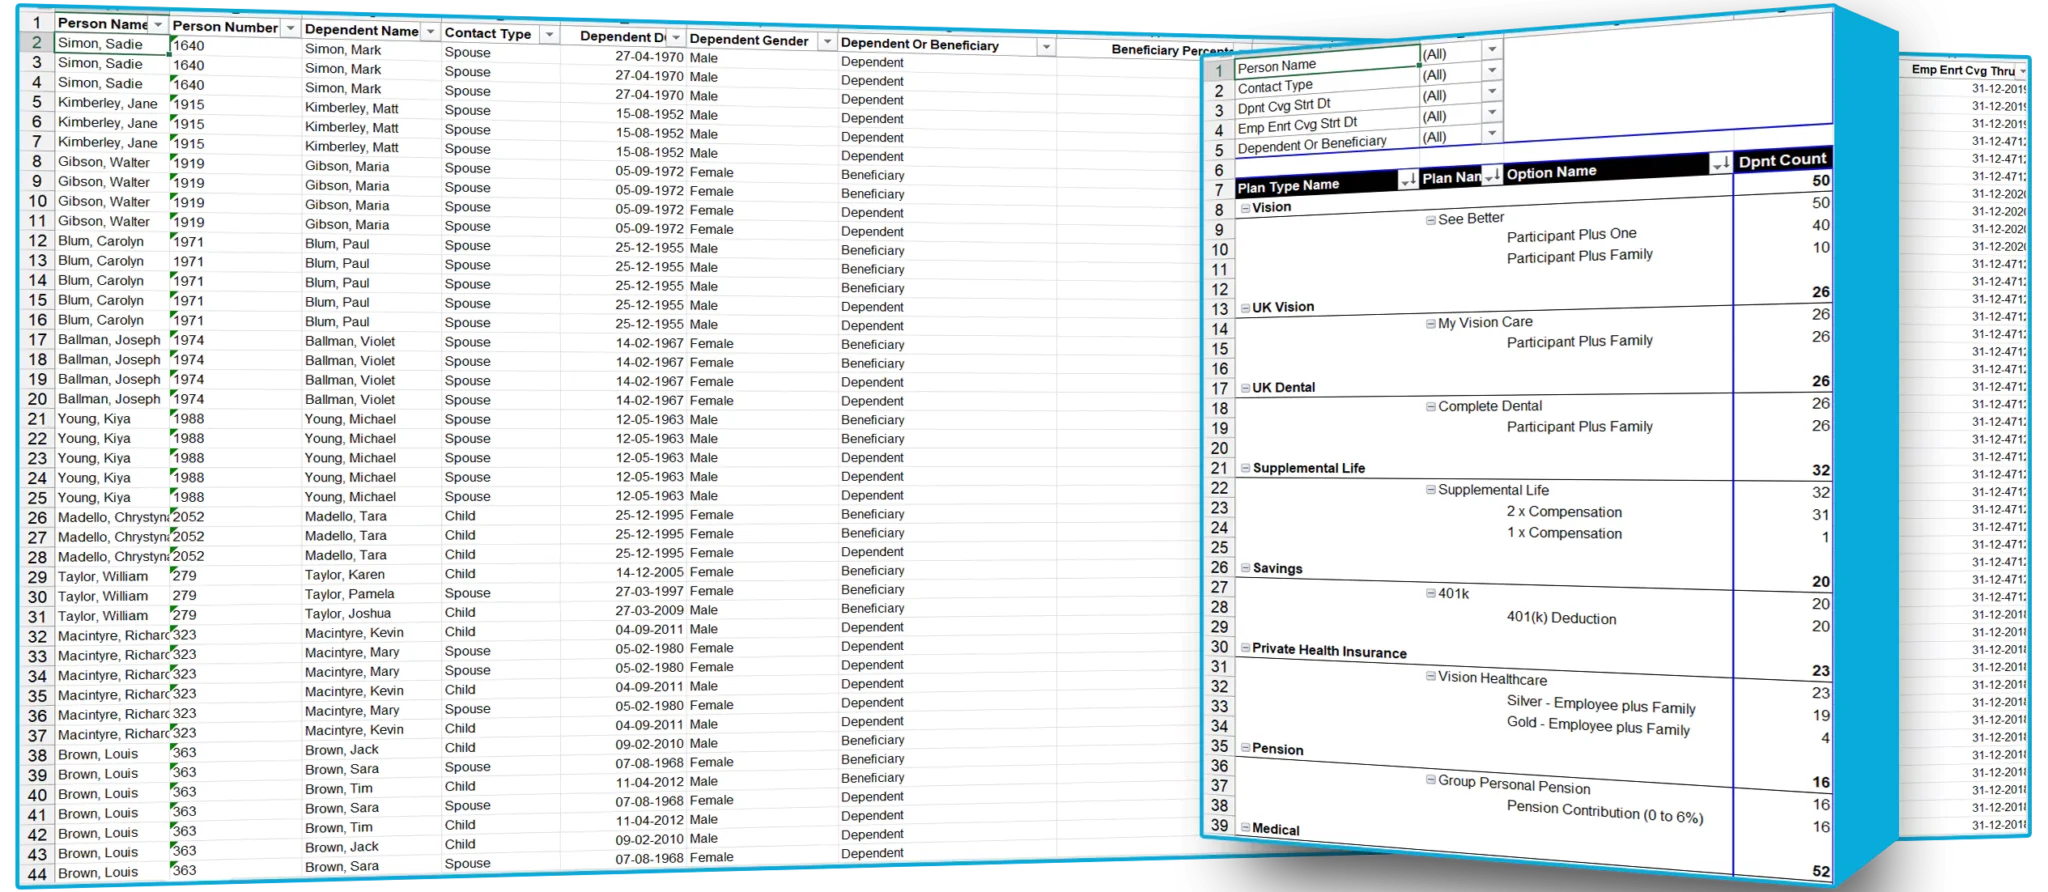Collapse the Group Personal Pension plan
Screen dimensions: 2048x892
point(1431,780)
